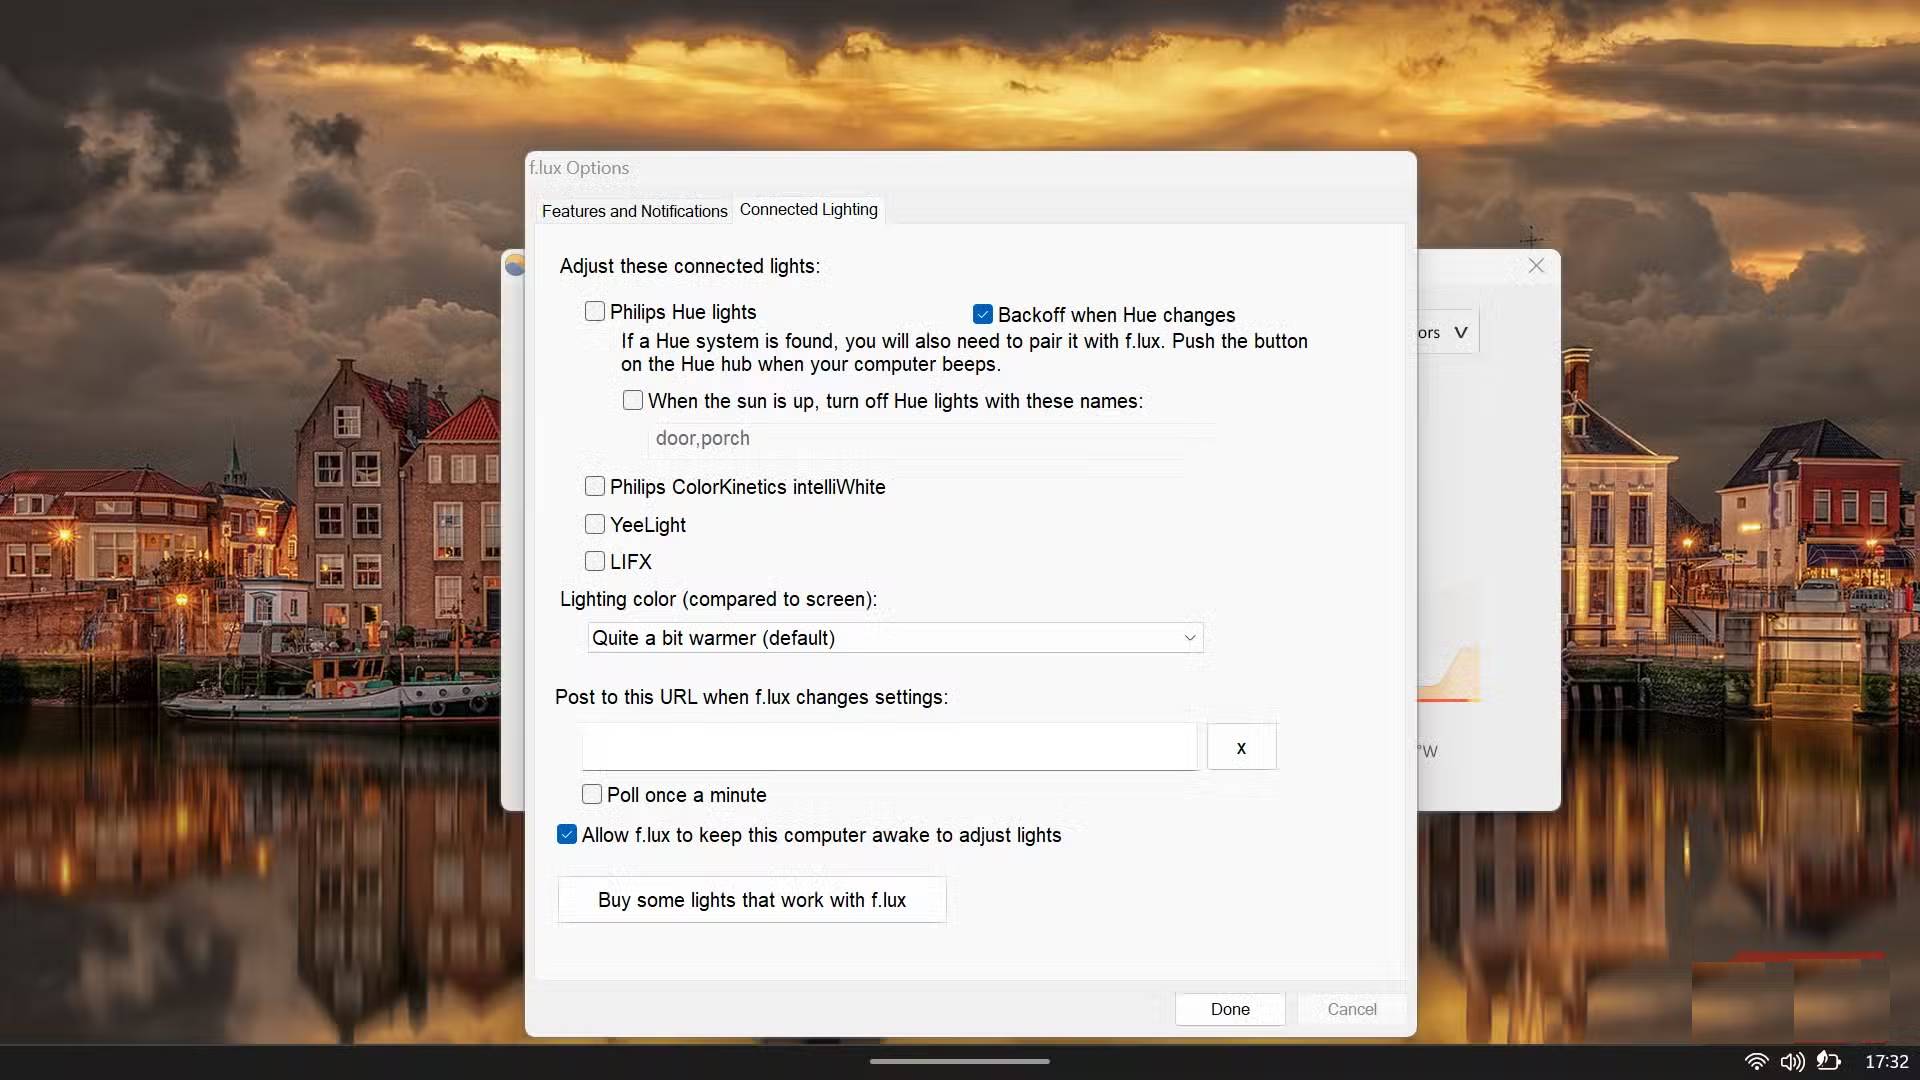This screenshot has height=1080, width=1920.
Task: Uncheck Backoff when Hue changes
Action: [982, 313]
